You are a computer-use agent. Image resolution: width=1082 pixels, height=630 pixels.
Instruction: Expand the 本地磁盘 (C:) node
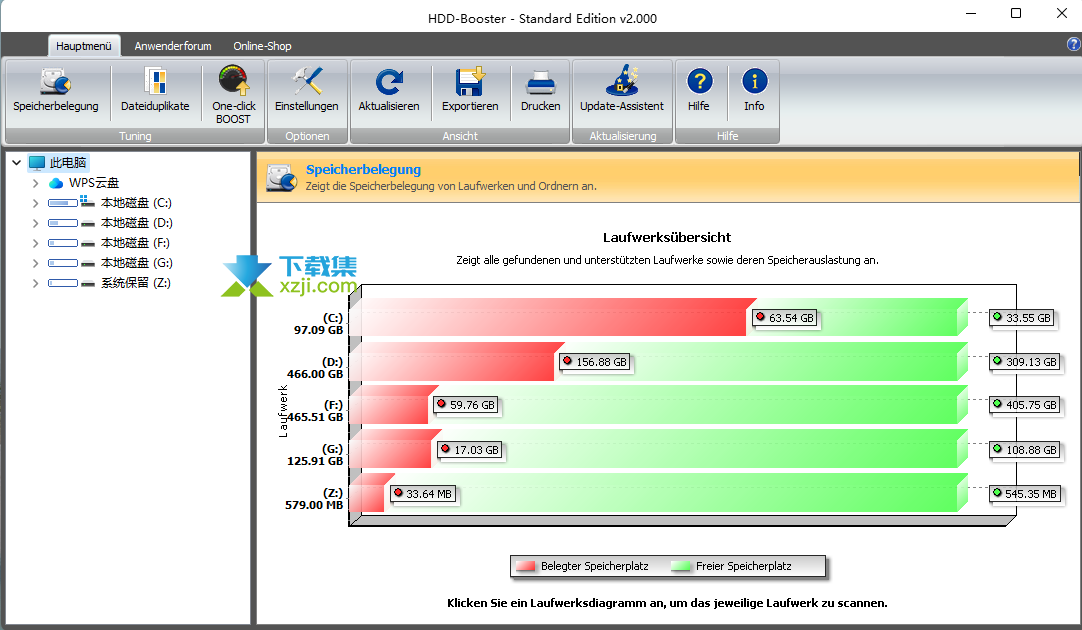[x=35, y=203]
